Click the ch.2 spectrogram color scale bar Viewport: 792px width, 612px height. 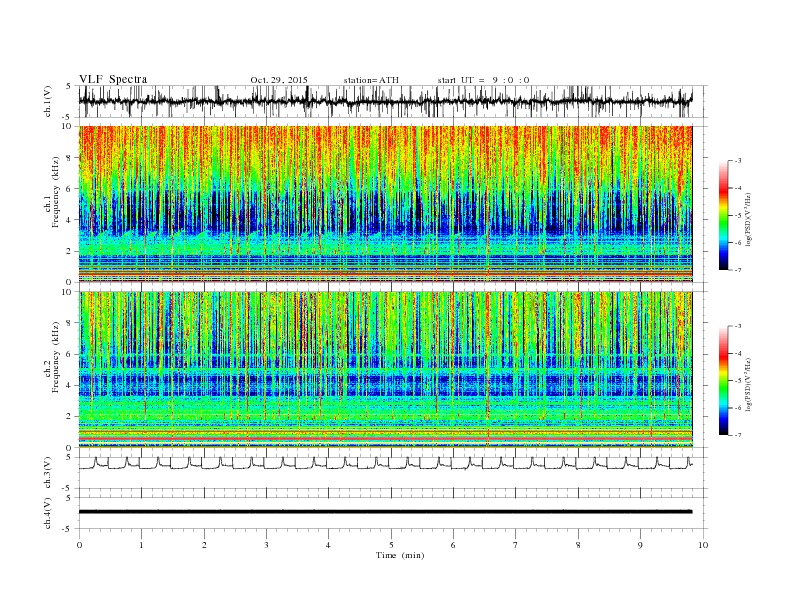click(x=723, y=380)
